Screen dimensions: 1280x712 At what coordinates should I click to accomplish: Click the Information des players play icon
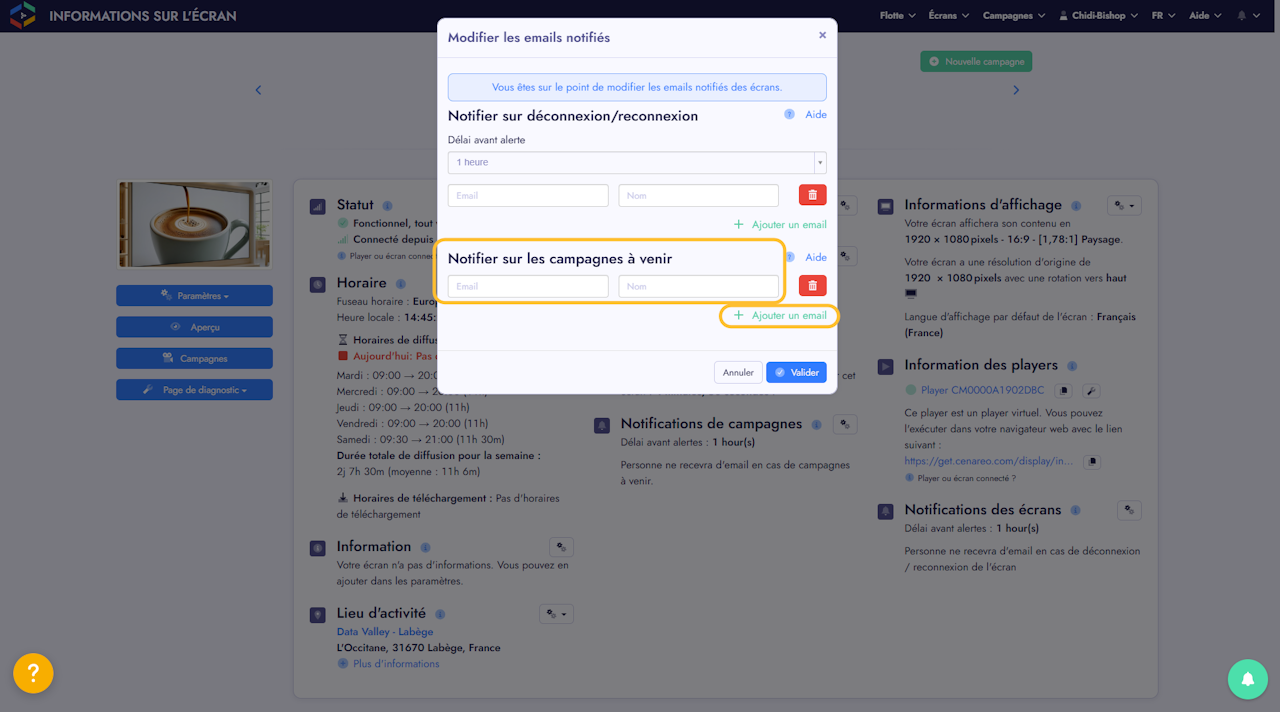pos(885,366)
